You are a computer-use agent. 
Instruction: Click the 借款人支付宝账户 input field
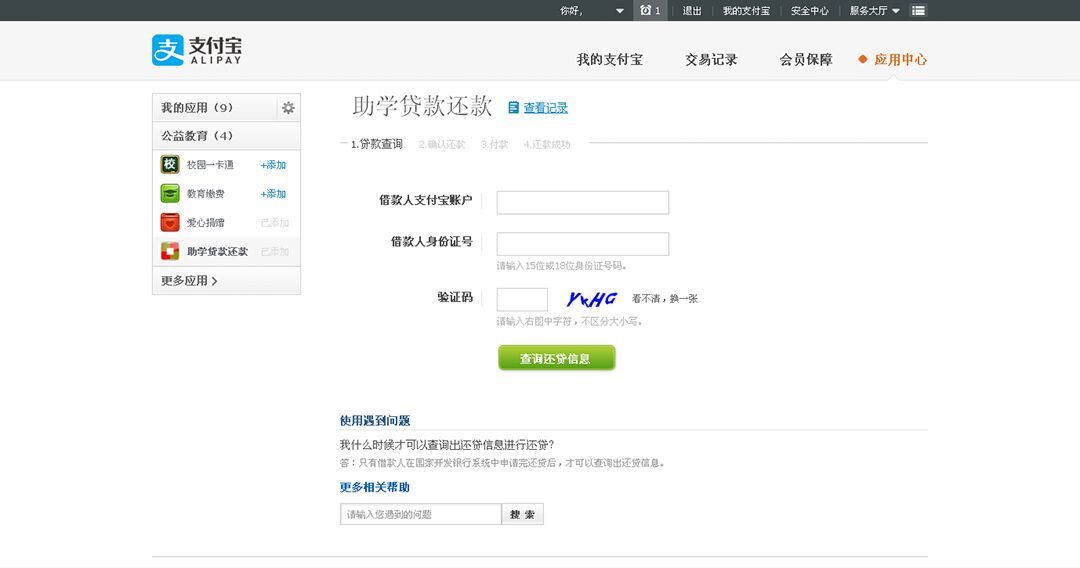click(582, 202)
